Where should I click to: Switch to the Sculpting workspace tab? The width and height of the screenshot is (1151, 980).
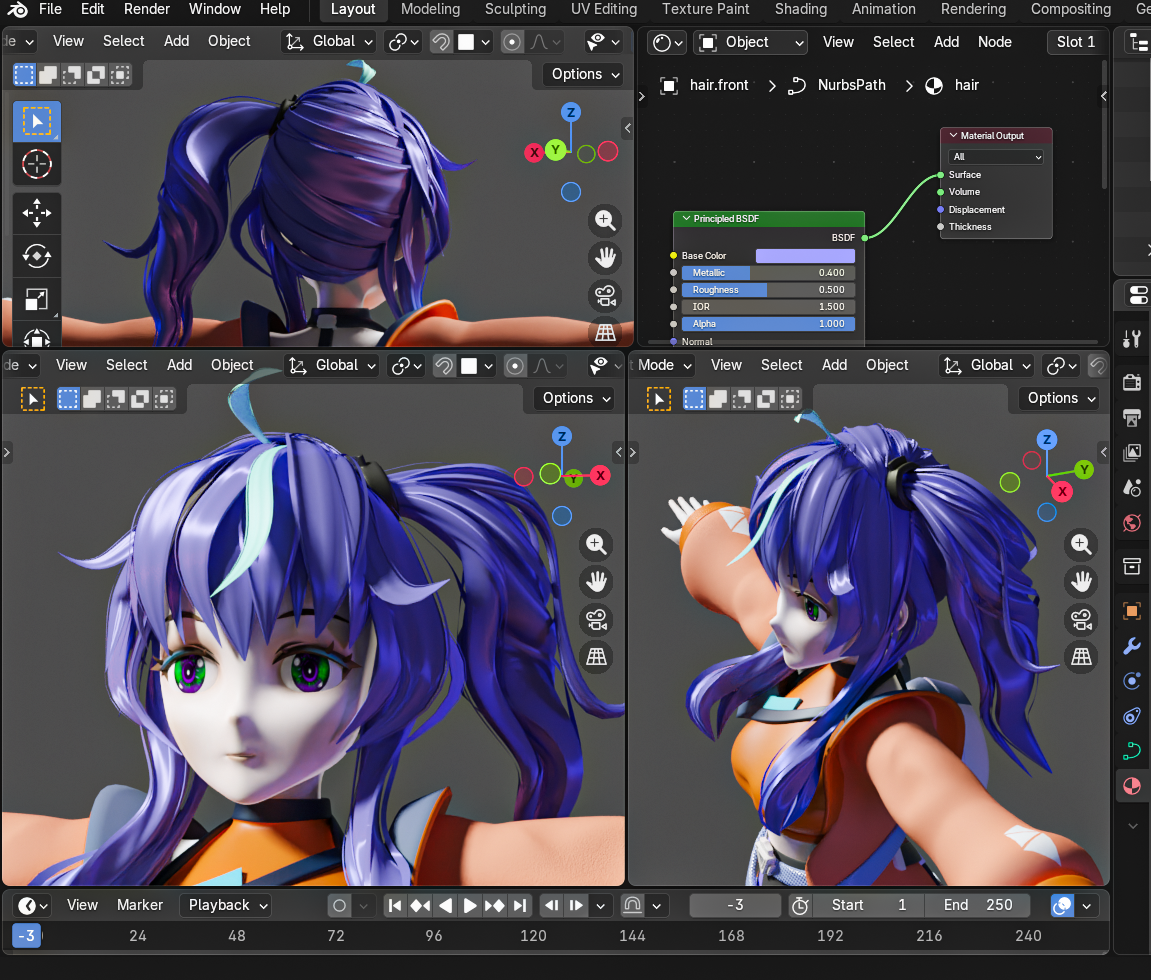tap(515, 10)
